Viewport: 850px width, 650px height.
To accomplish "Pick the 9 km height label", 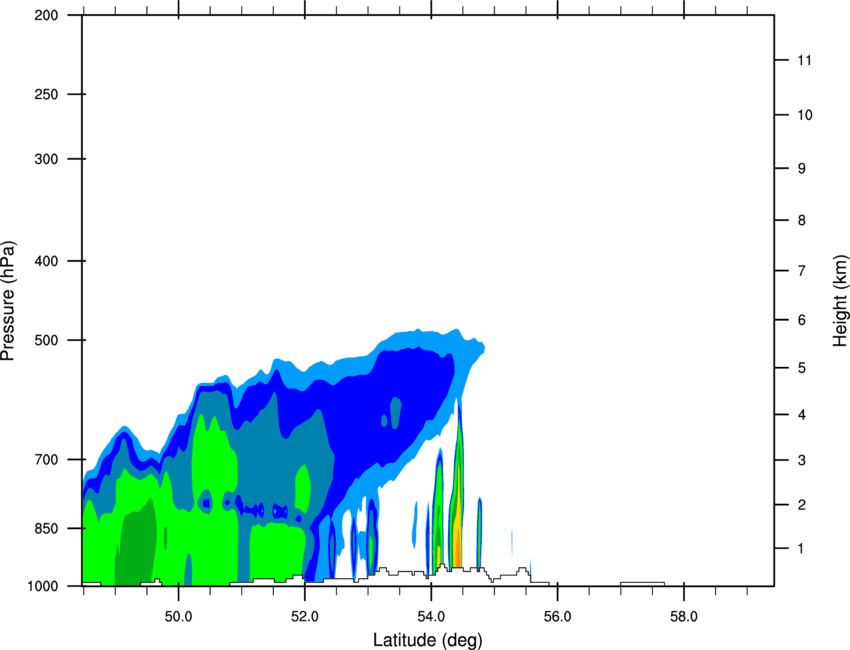I will pos(801,169).
